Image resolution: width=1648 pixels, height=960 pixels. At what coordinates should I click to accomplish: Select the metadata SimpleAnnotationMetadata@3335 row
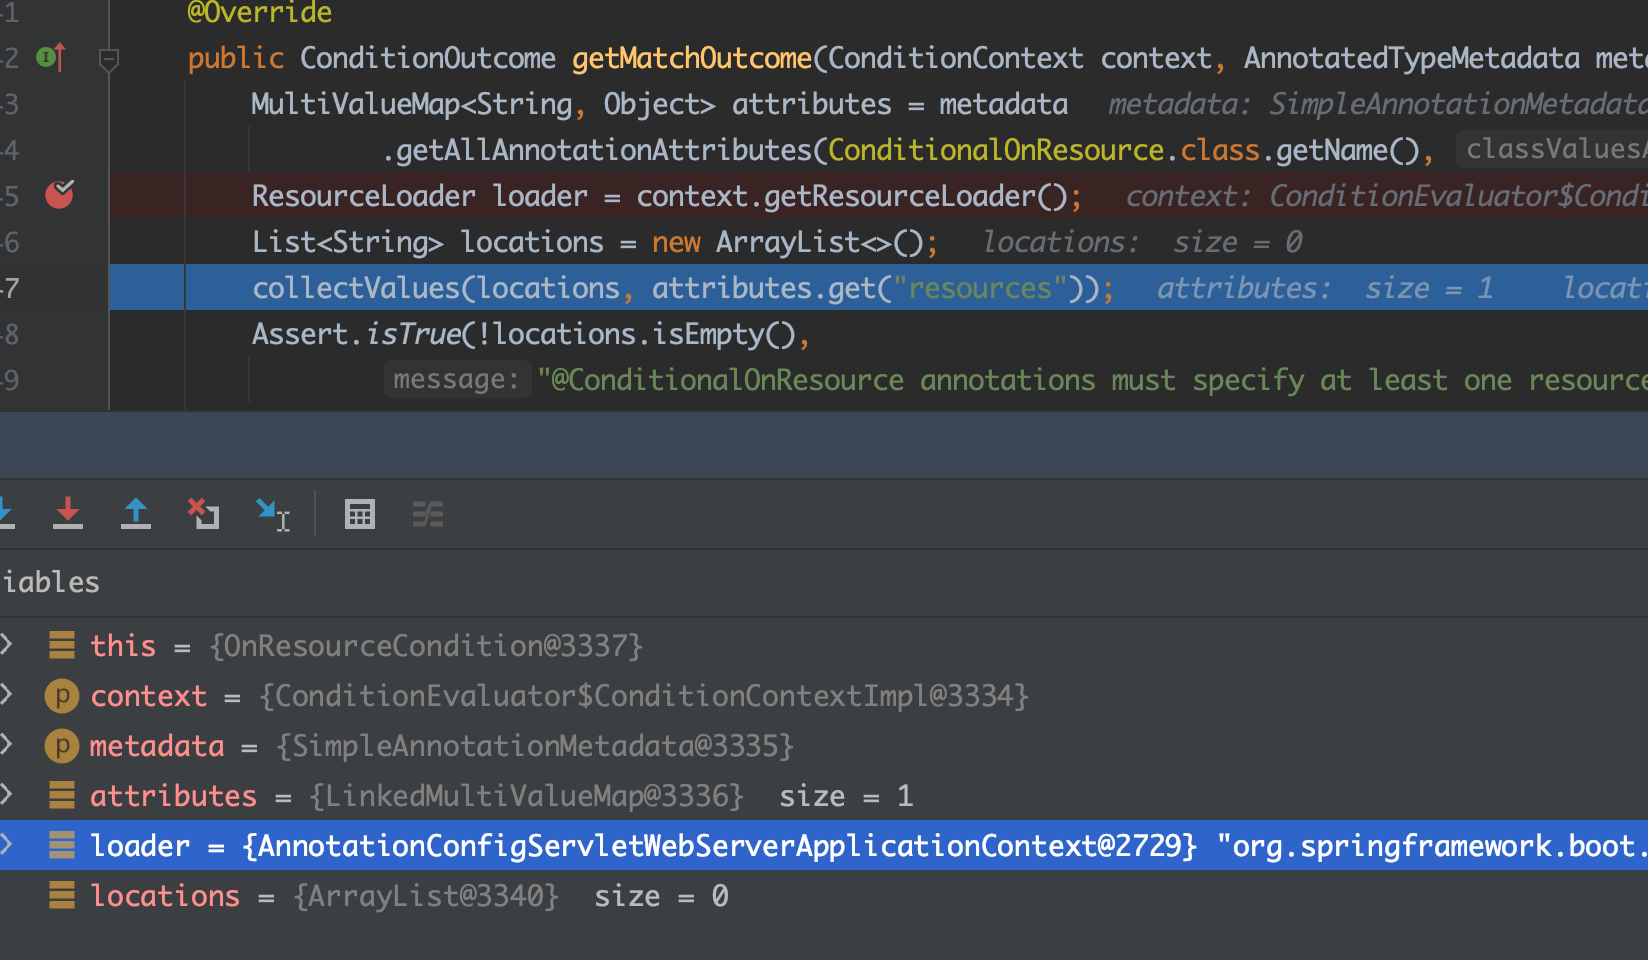(824, 745)
